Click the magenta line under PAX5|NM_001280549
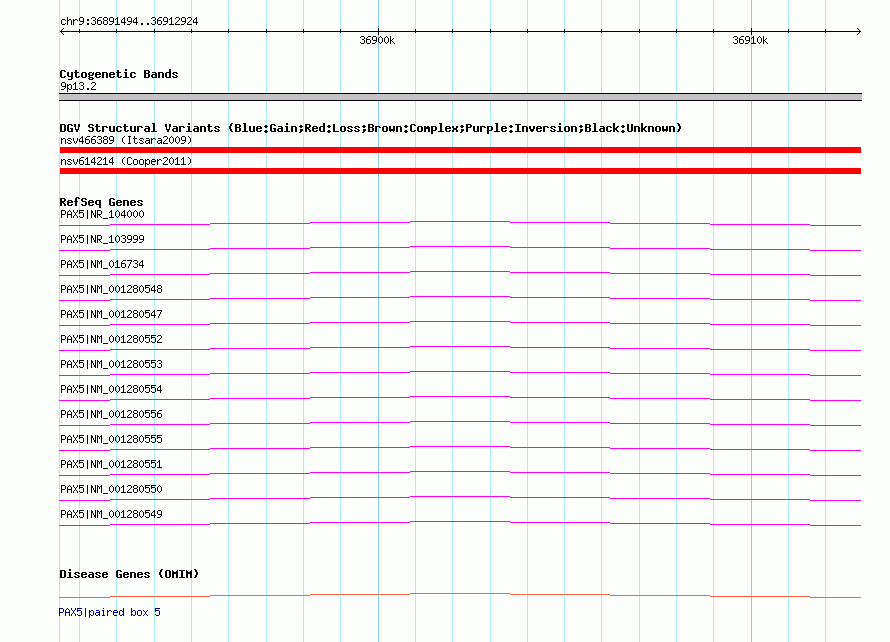Viewport: 890px width, 642px height. click(x=460, y=522)
